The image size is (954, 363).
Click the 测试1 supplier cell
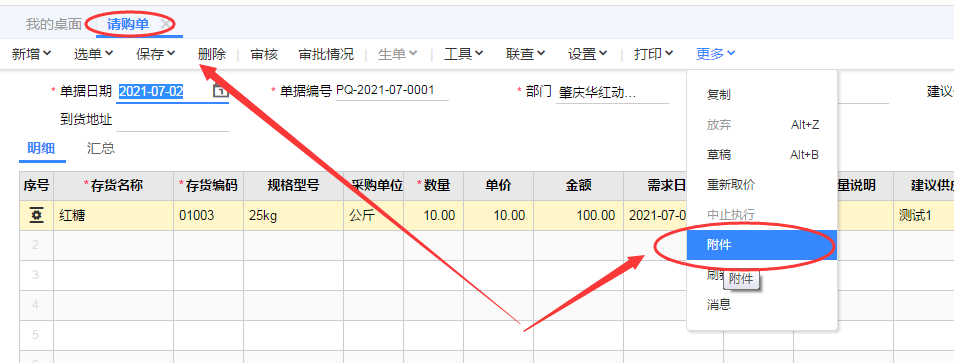(x=924, y=215)
